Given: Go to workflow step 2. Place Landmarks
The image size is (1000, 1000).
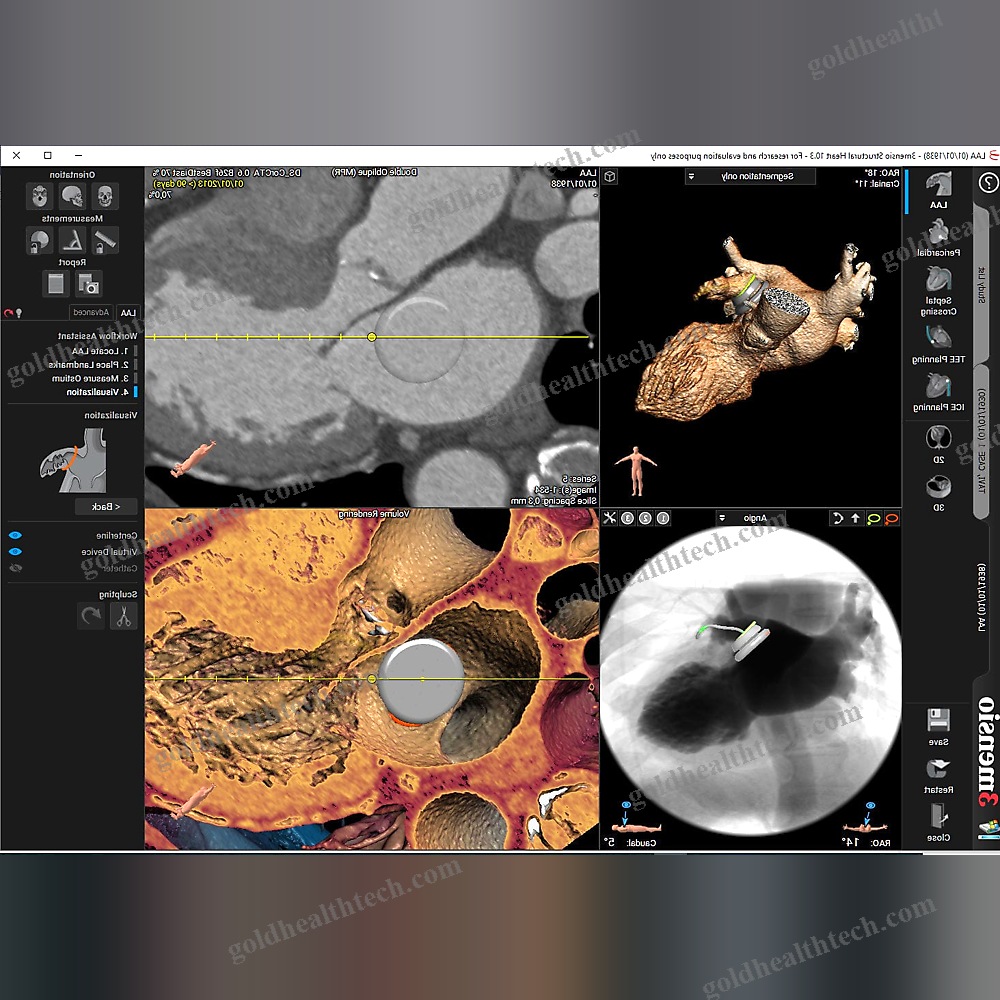Looking at the screenshot, I should 89,365.
